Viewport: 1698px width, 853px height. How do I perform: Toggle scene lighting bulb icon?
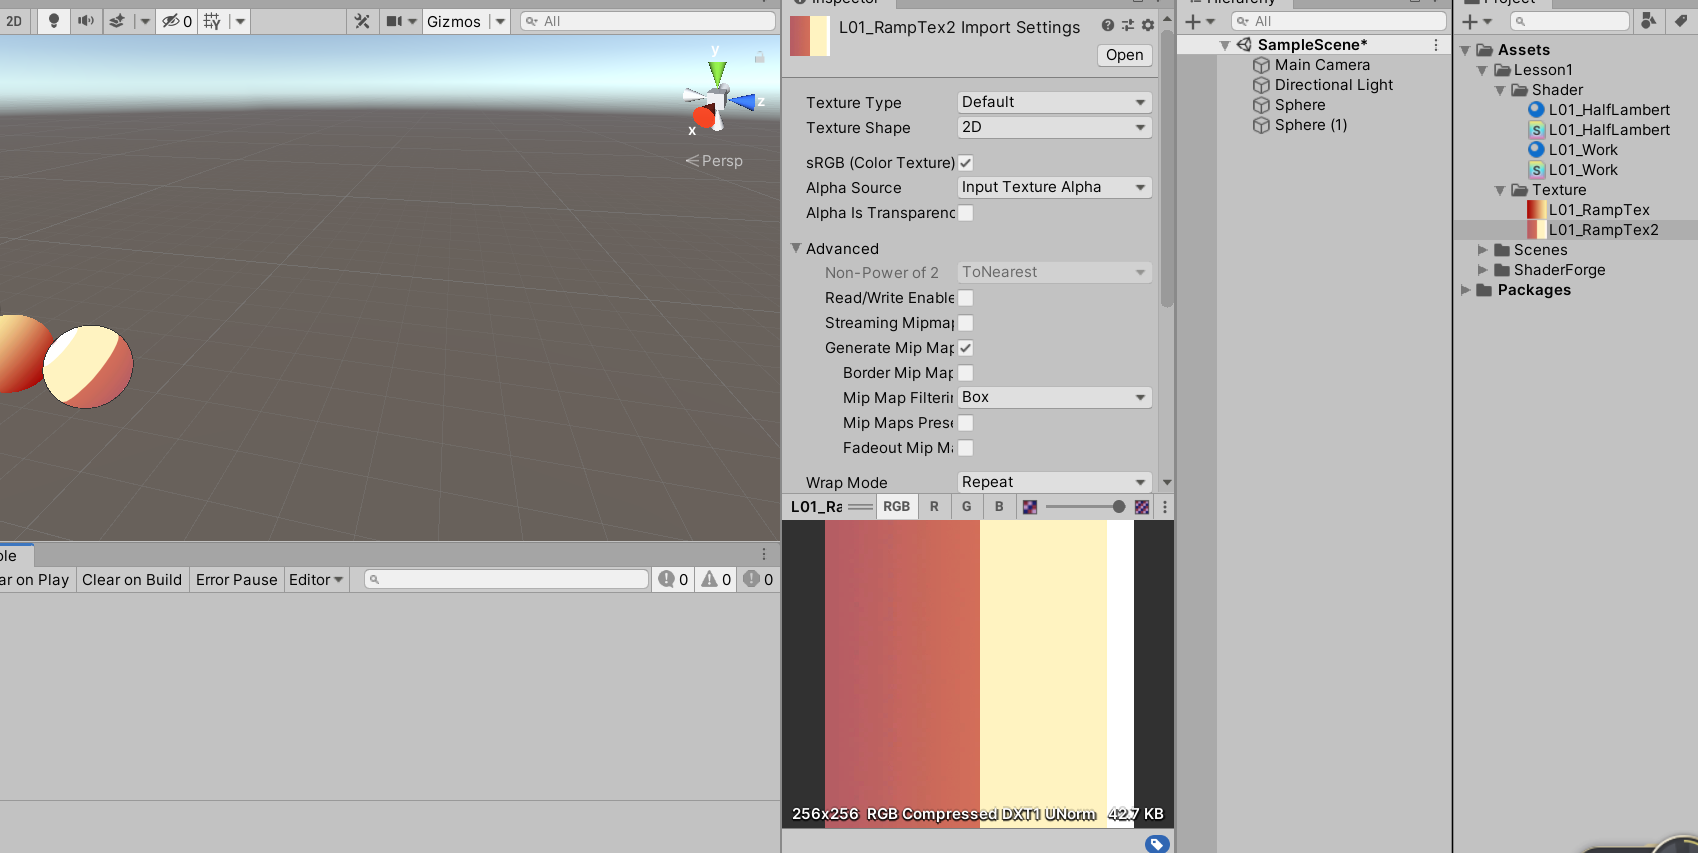[54, 21]
